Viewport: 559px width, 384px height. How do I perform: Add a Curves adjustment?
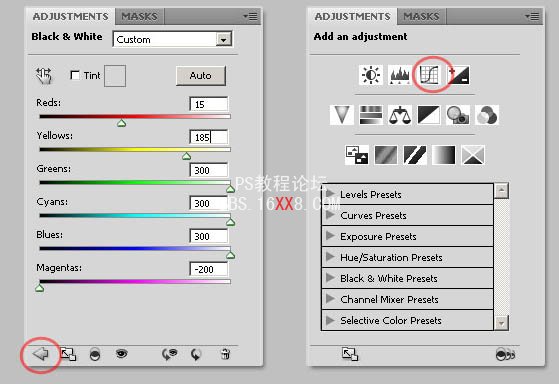point(429,75)
